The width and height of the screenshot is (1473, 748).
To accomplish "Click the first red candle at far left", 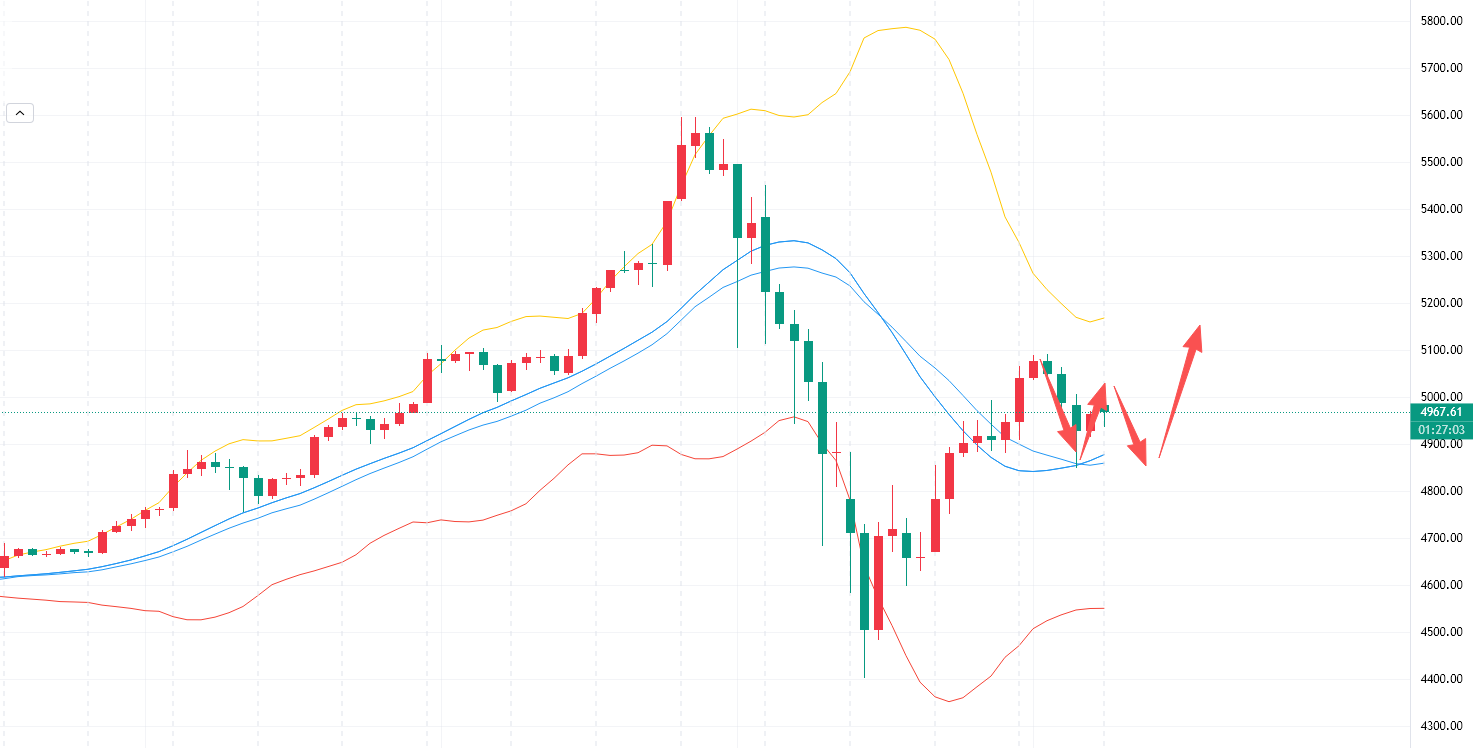I will pos(4,561).
